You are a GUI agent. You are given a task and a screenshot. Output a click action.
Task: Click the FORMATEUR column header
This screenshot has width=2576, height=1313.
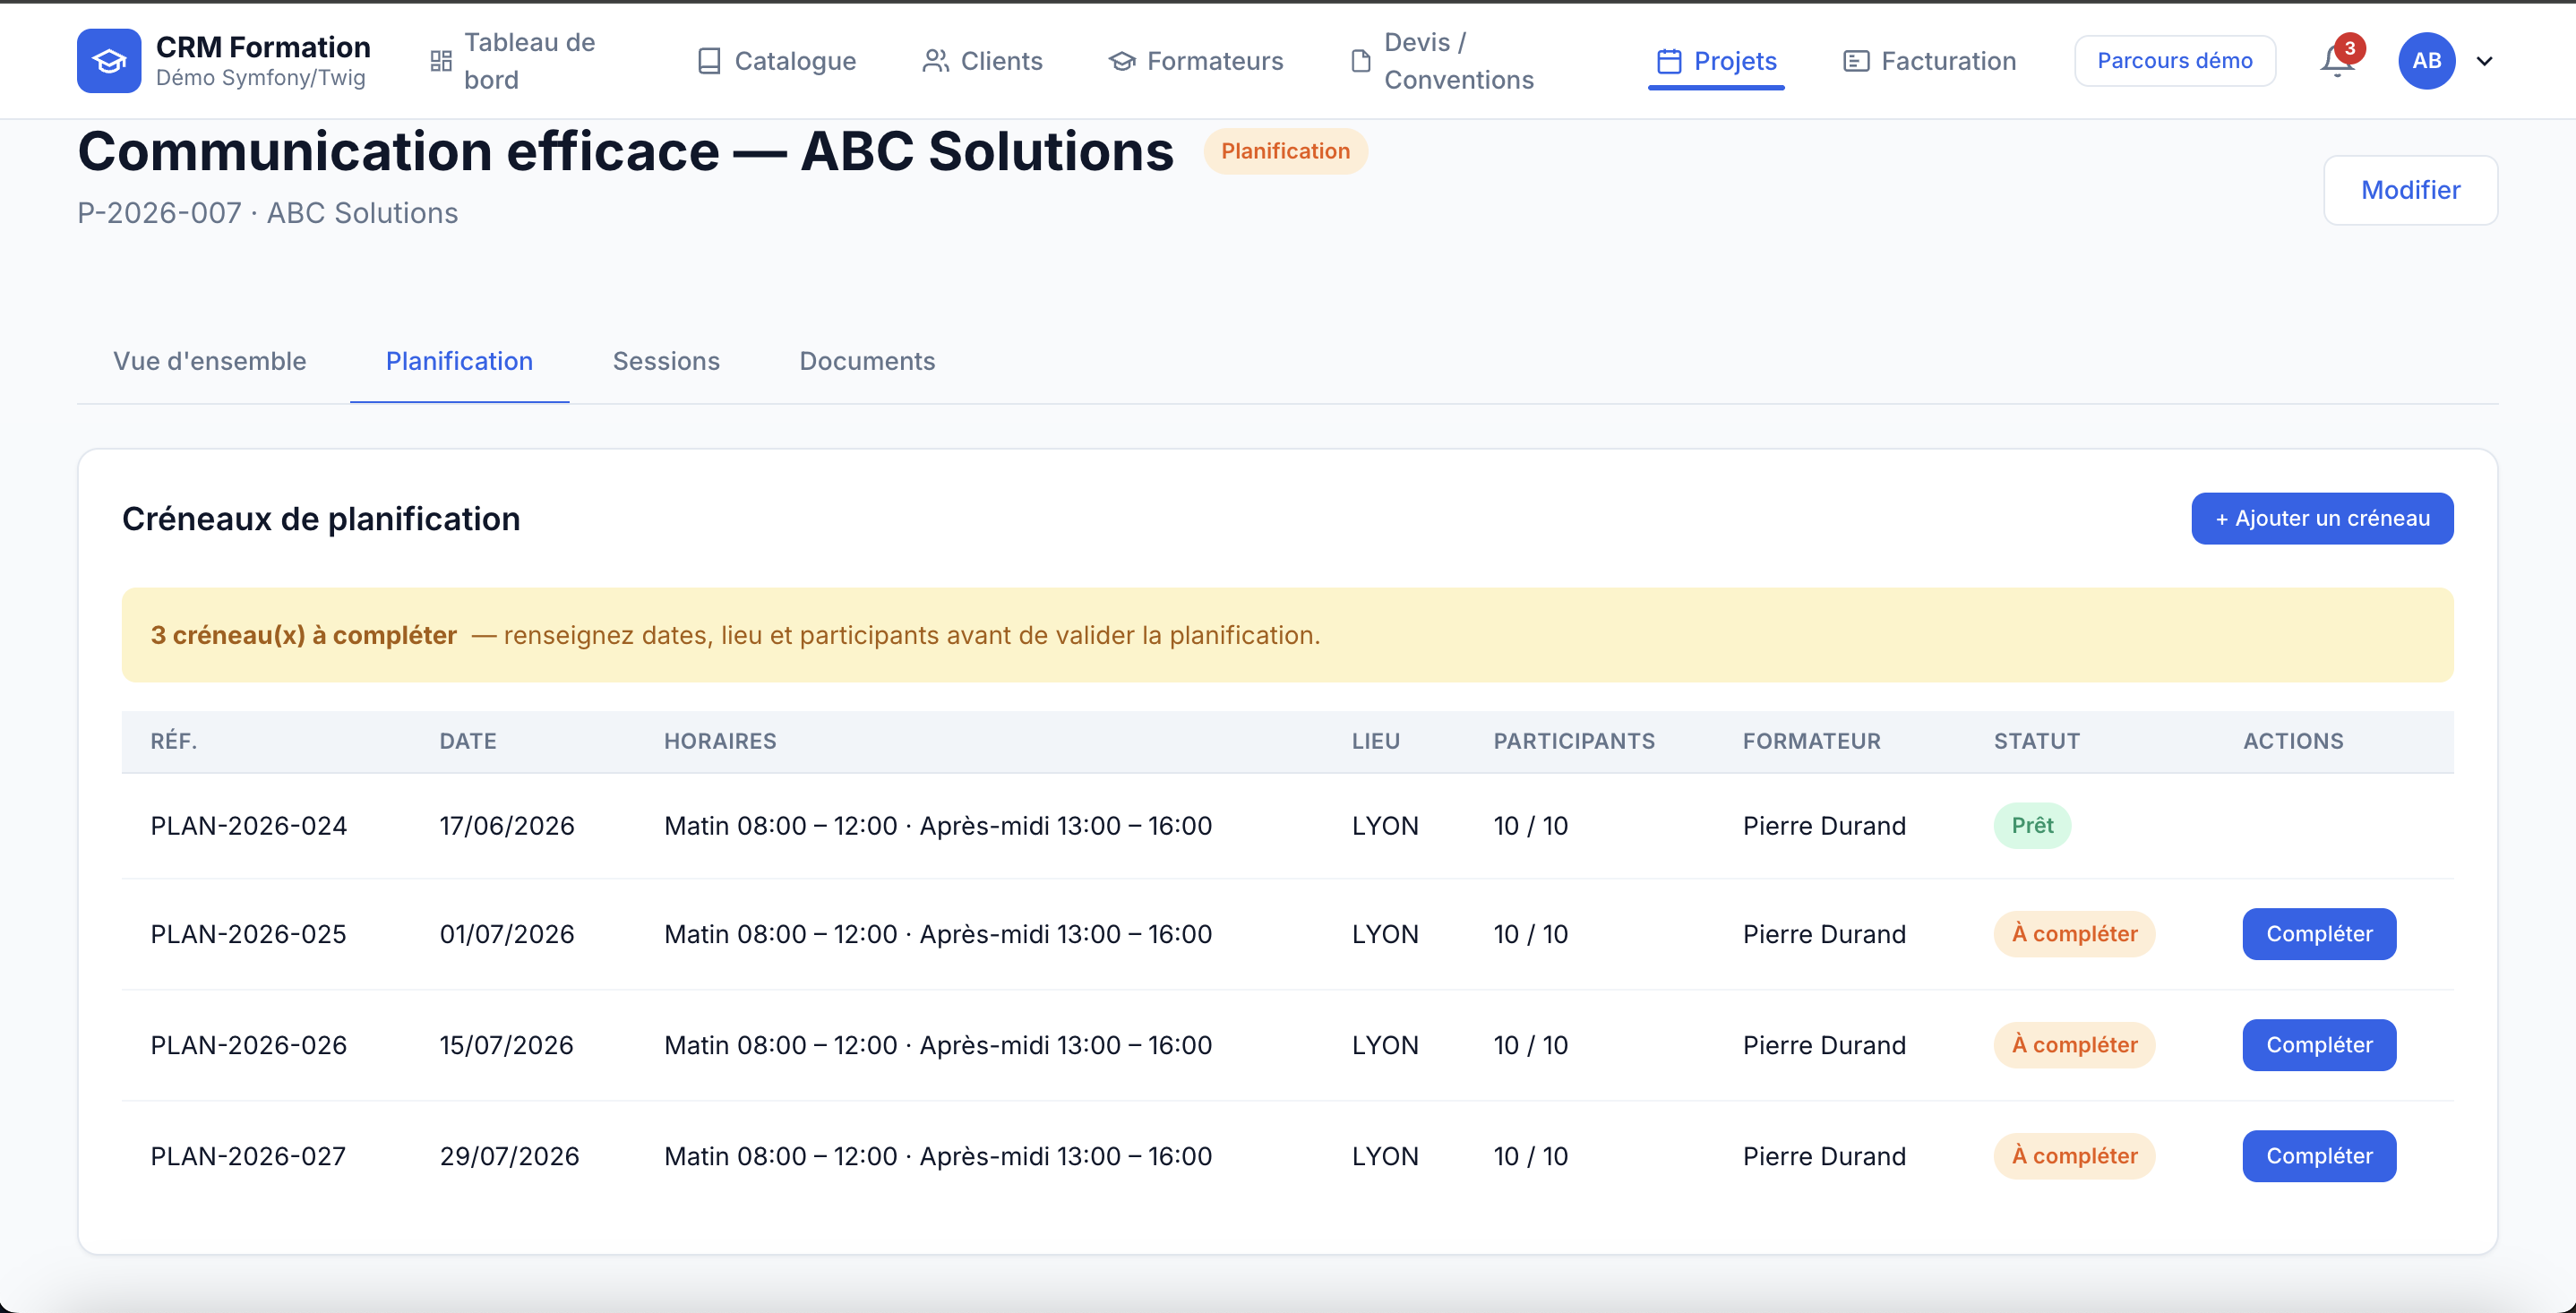[1812, 741]
